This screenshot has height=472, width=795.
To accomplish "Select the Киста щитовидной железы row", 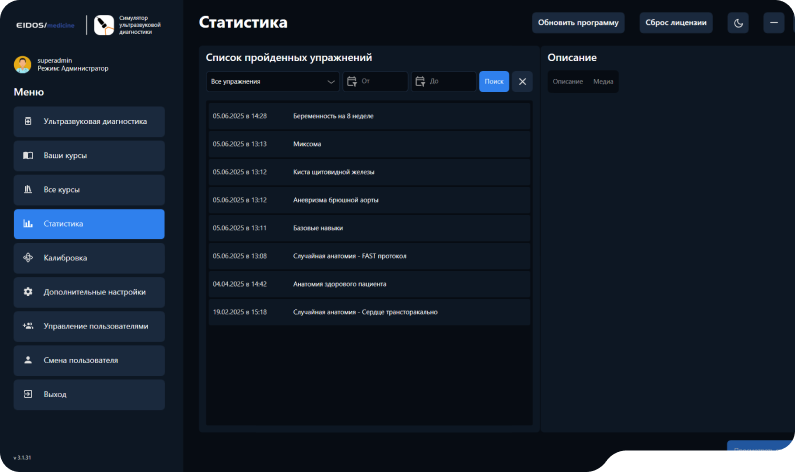I will (x=369, y=172).
